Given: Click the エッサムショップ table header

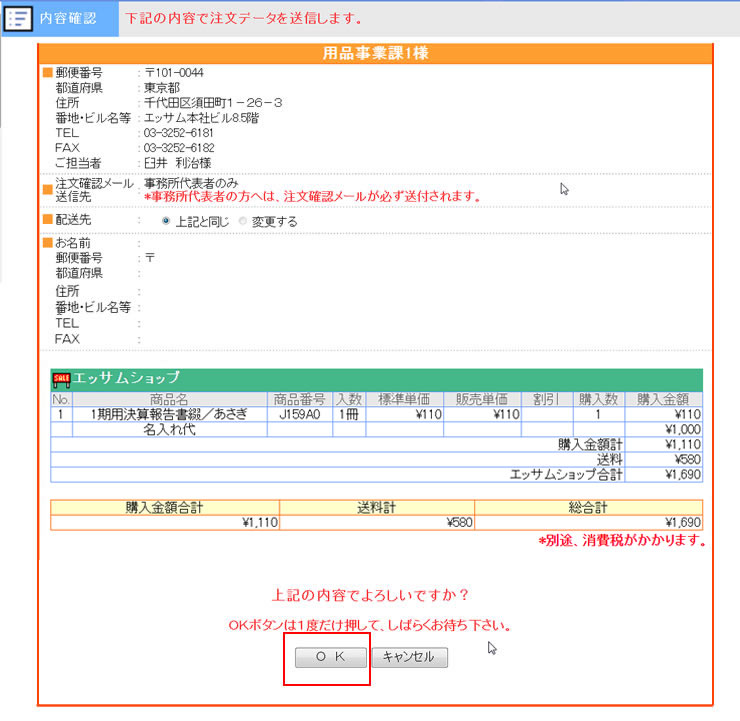Looking at the screenshot, I should (x=376, y=379).
